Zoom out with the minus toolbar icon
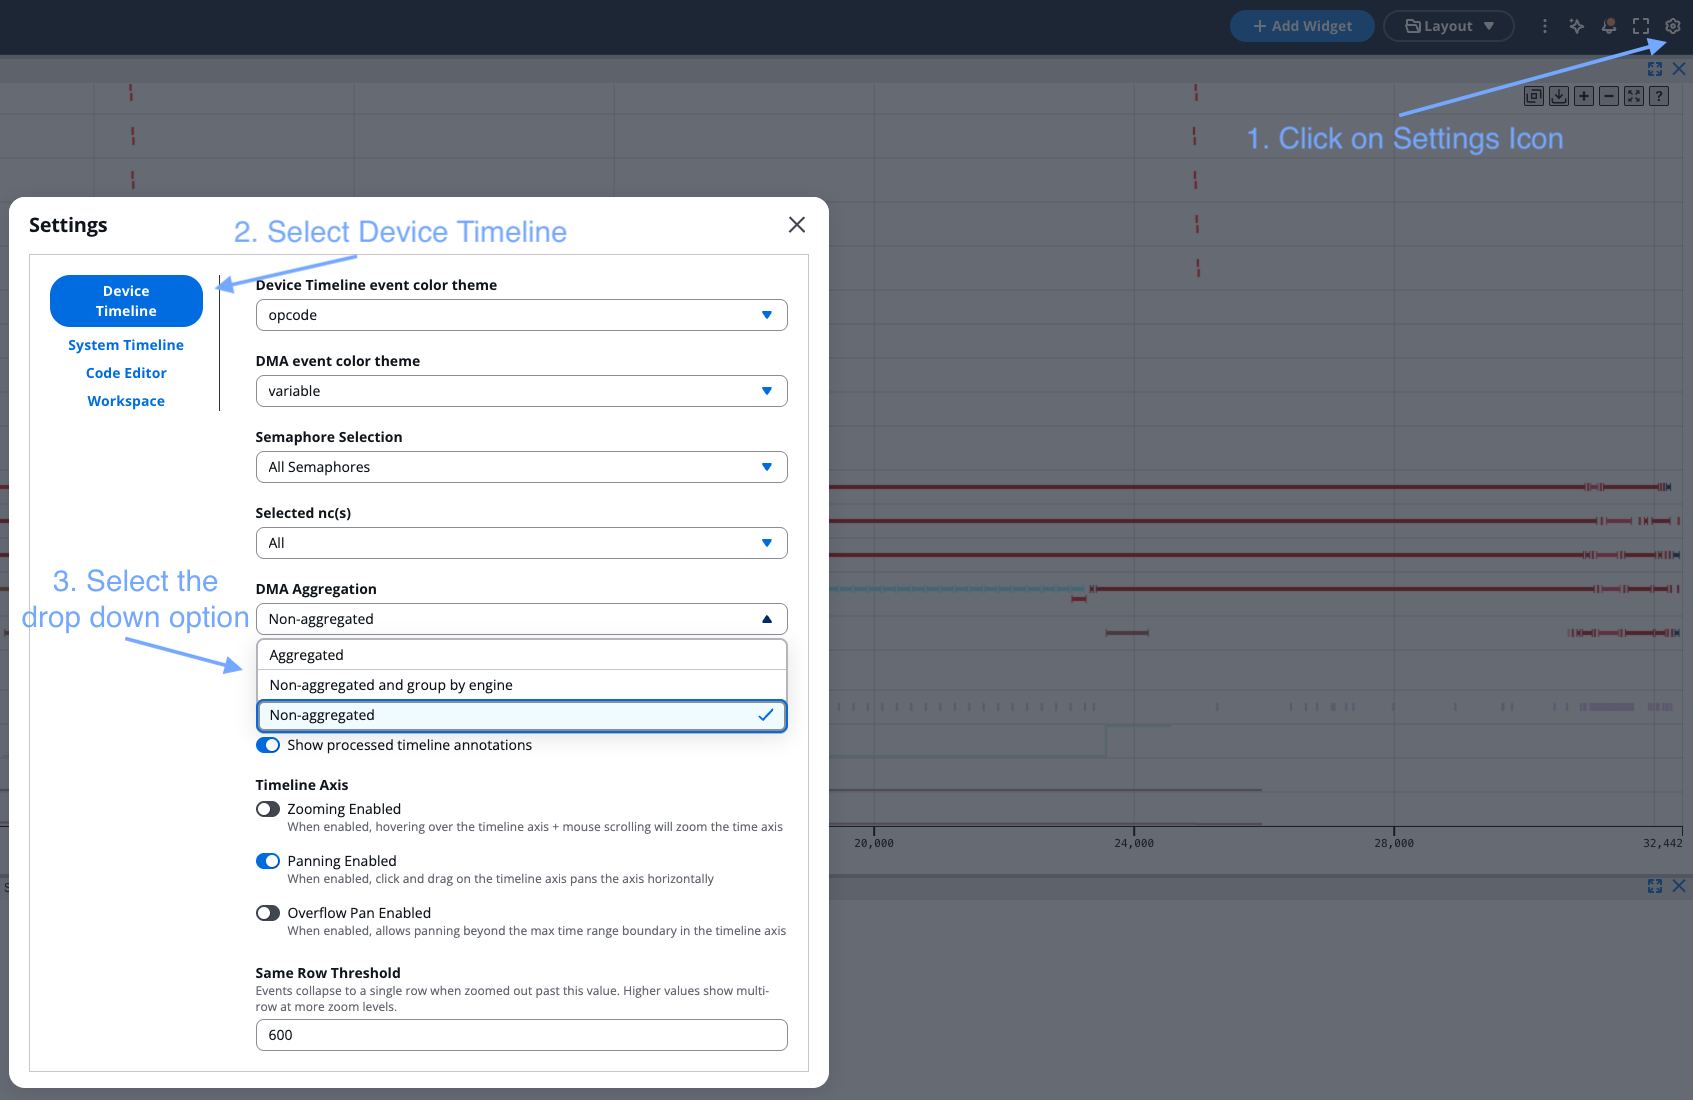This screenshot has width=1693, height=1100. click(x=1609, y=96)
